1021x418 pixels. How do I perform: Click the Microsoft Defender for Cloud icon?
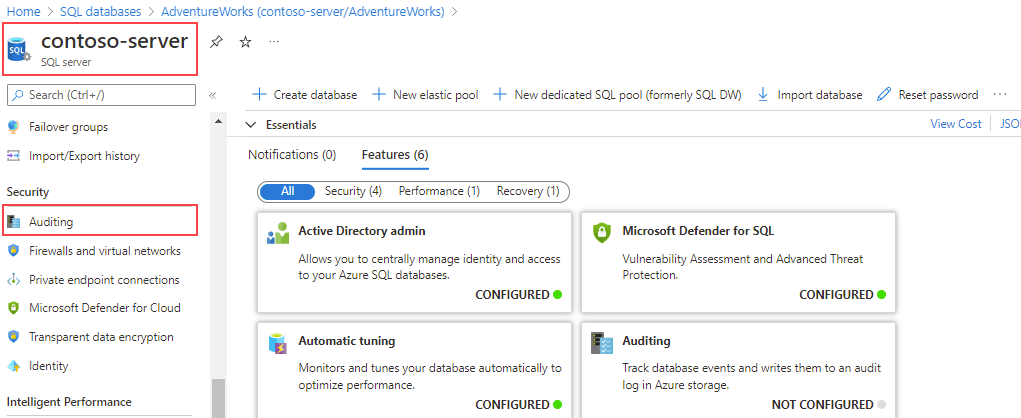(14, 308)
